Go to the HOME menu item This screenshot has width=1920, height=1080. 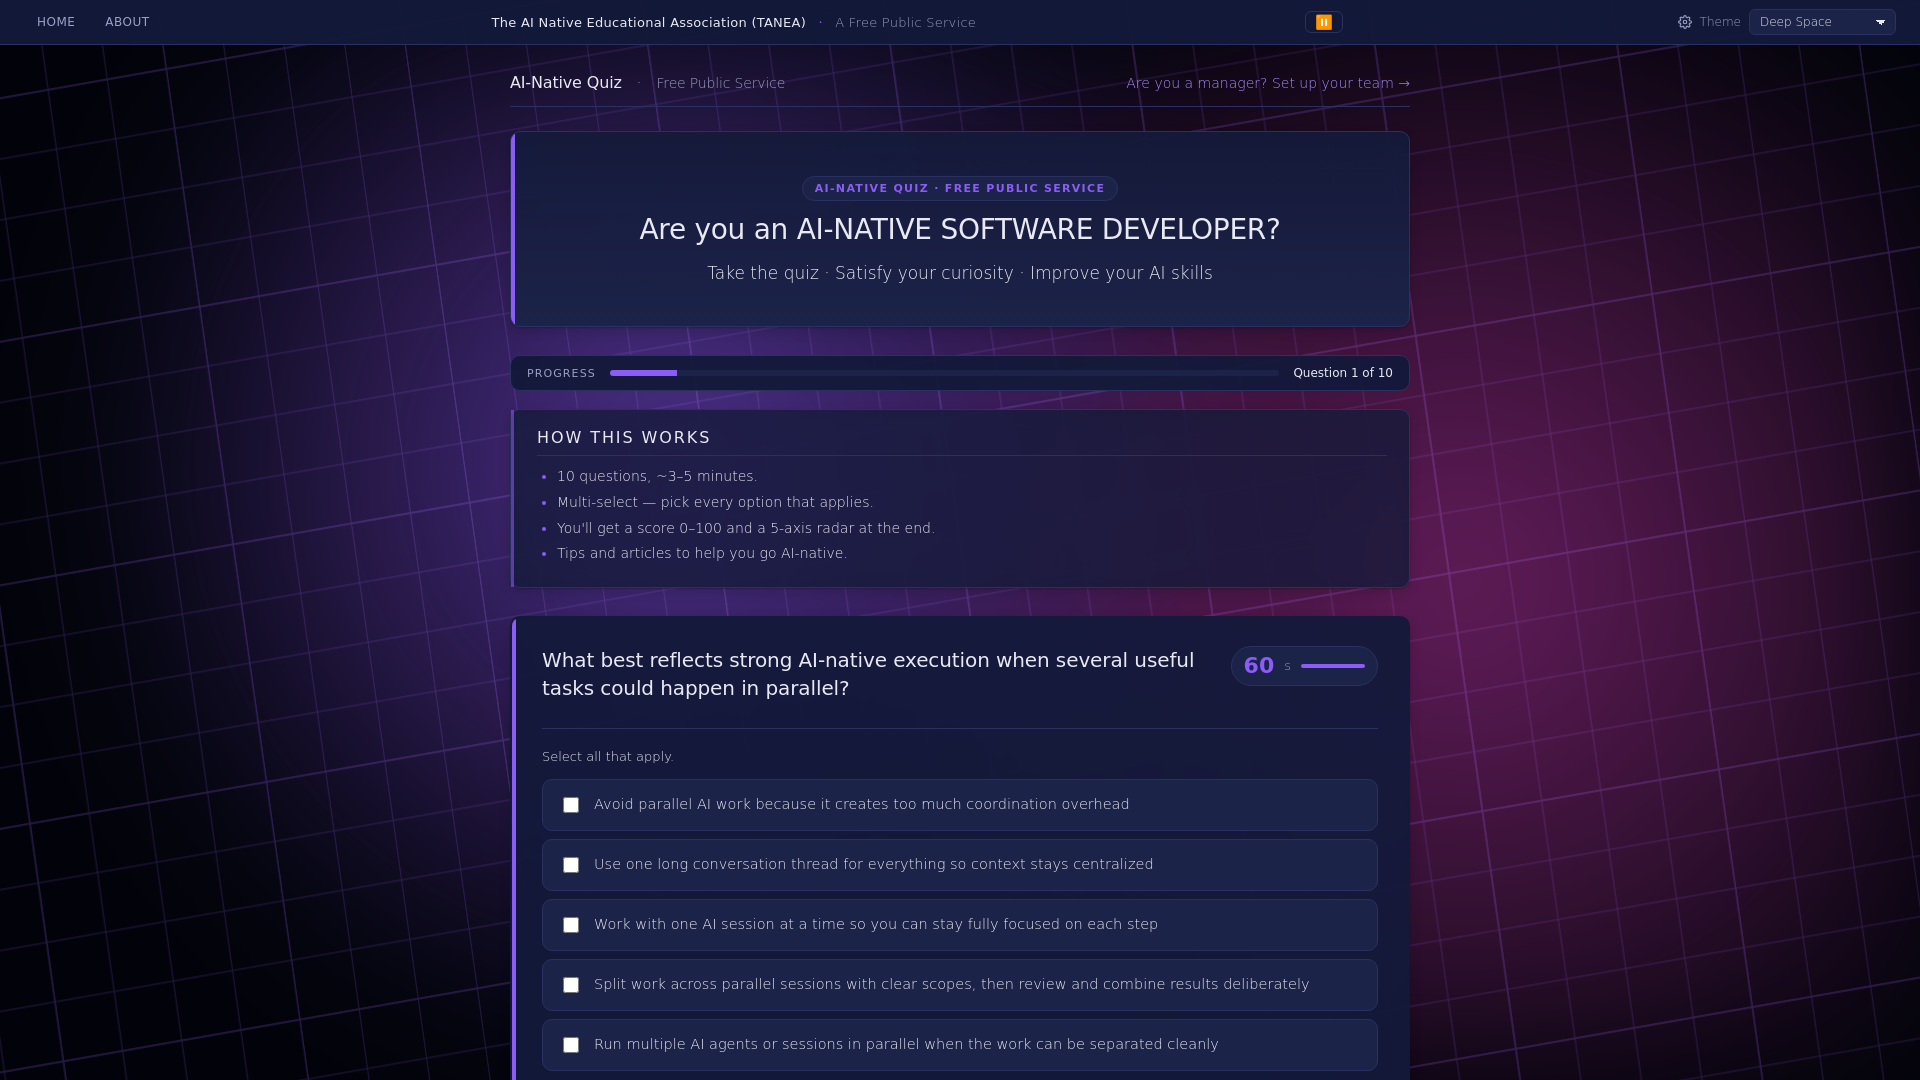56,22
